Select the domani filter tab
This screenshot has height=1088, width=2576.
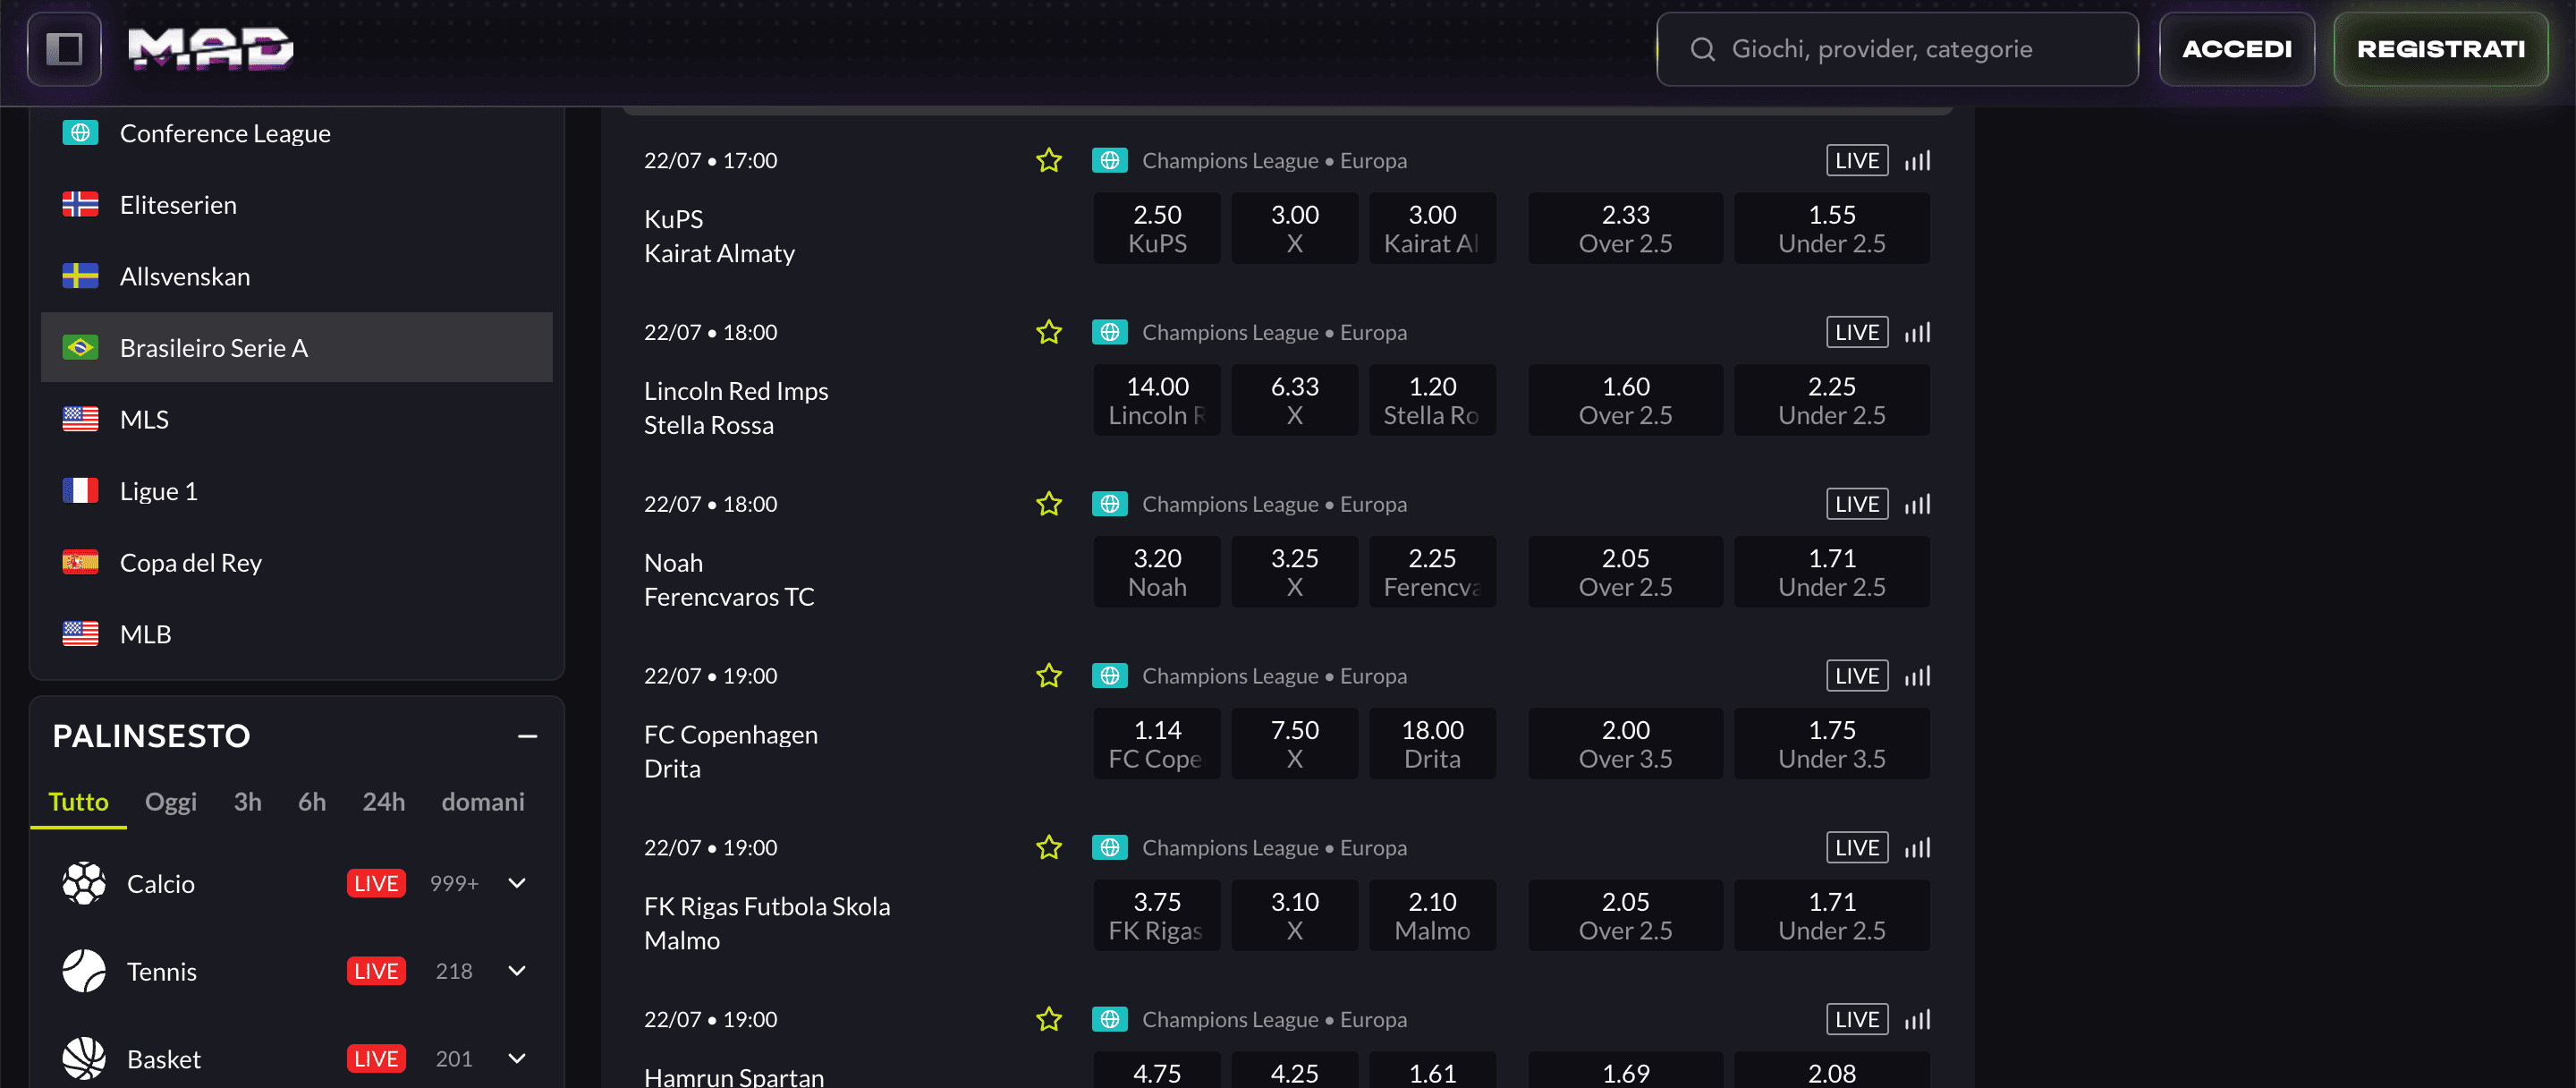coord(483,801)
